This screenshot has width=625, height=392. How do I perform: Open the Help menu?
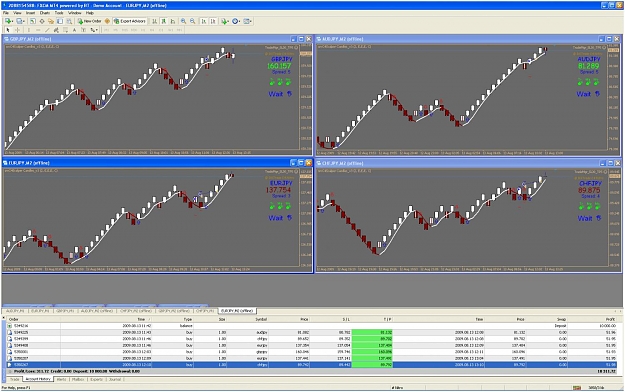tap(90, 13)
